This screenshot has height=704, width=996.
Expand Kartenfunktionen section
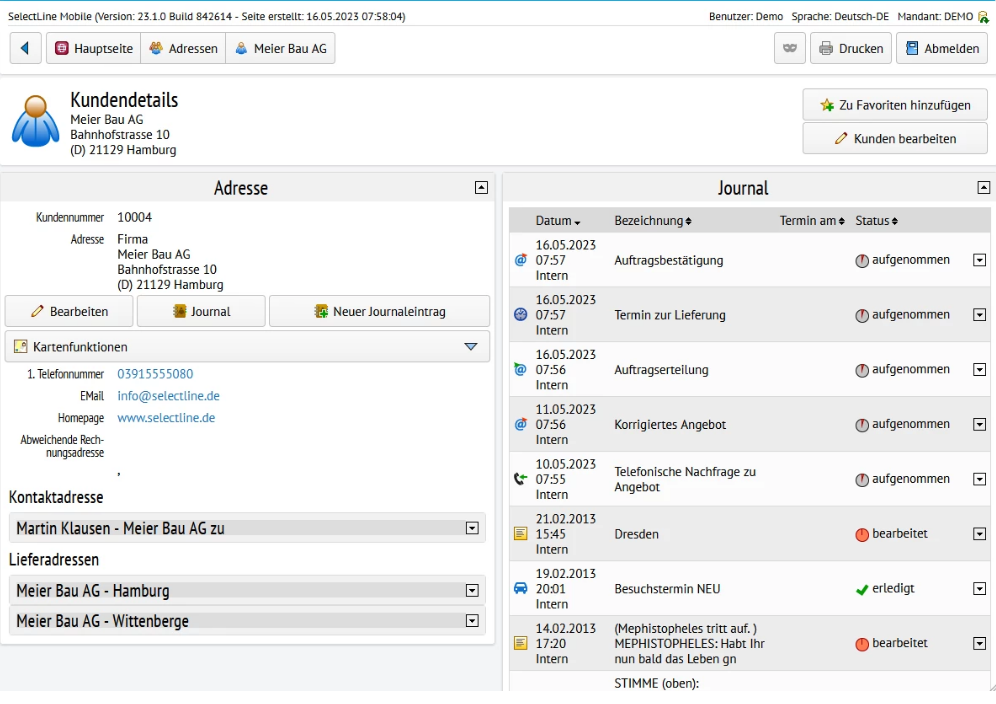click(x=471, y=347)
